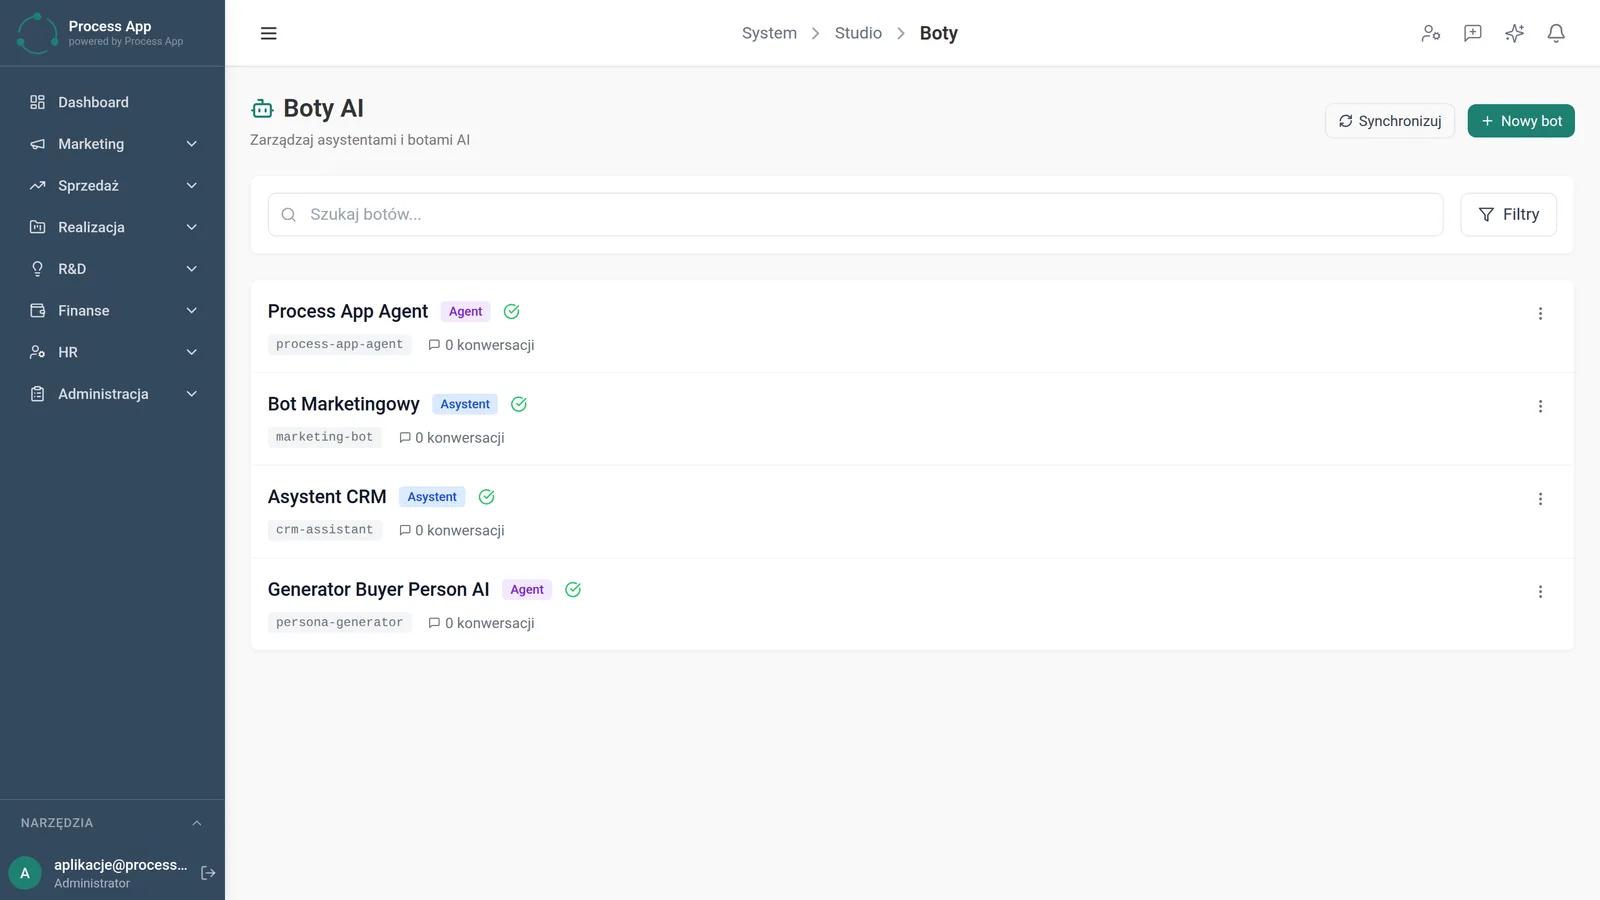Expand the Finanse menu chevron
Image resolution: width=1600 pixels, height=900 pixels.
(x=191, y=311)
